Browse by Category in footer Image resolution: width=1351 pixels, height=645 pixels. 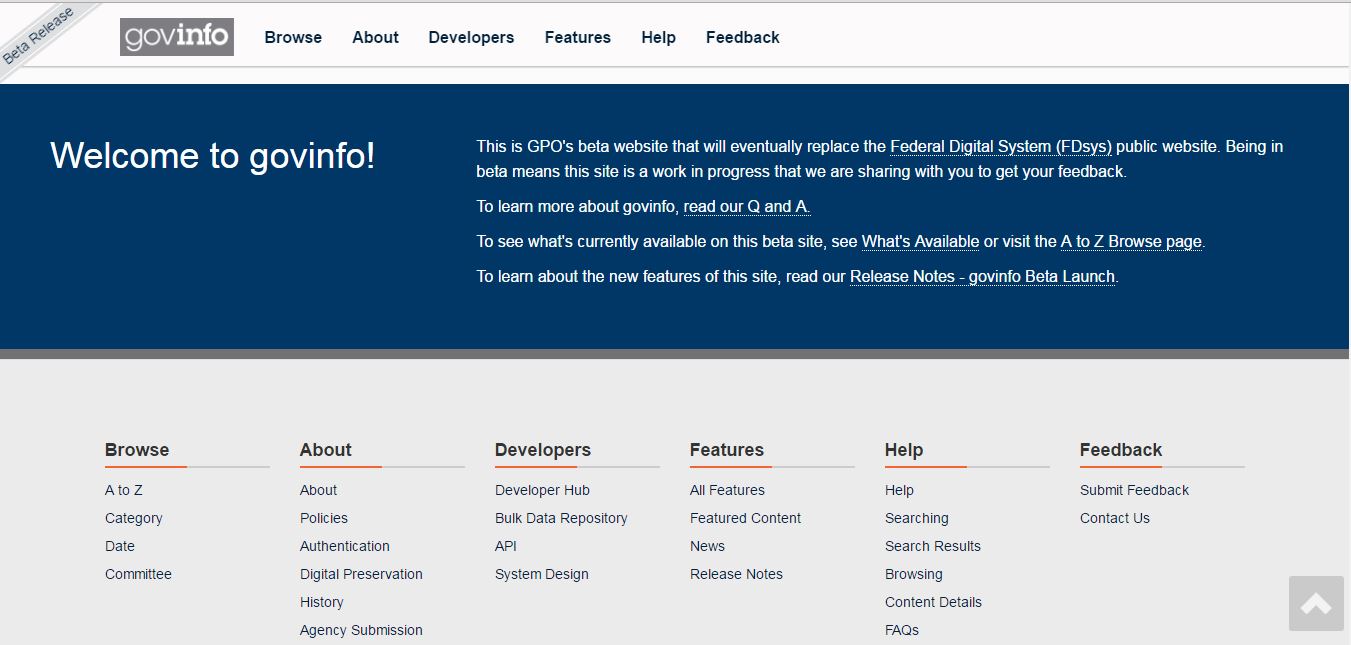click(x=134, y=518)
